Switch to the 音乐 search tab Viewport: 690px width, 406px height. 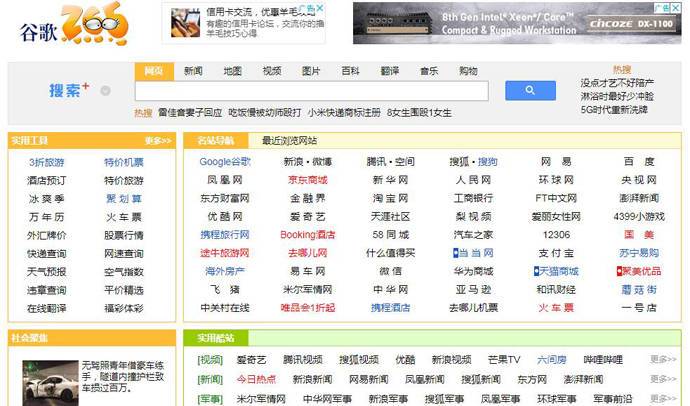click(429, 71)
